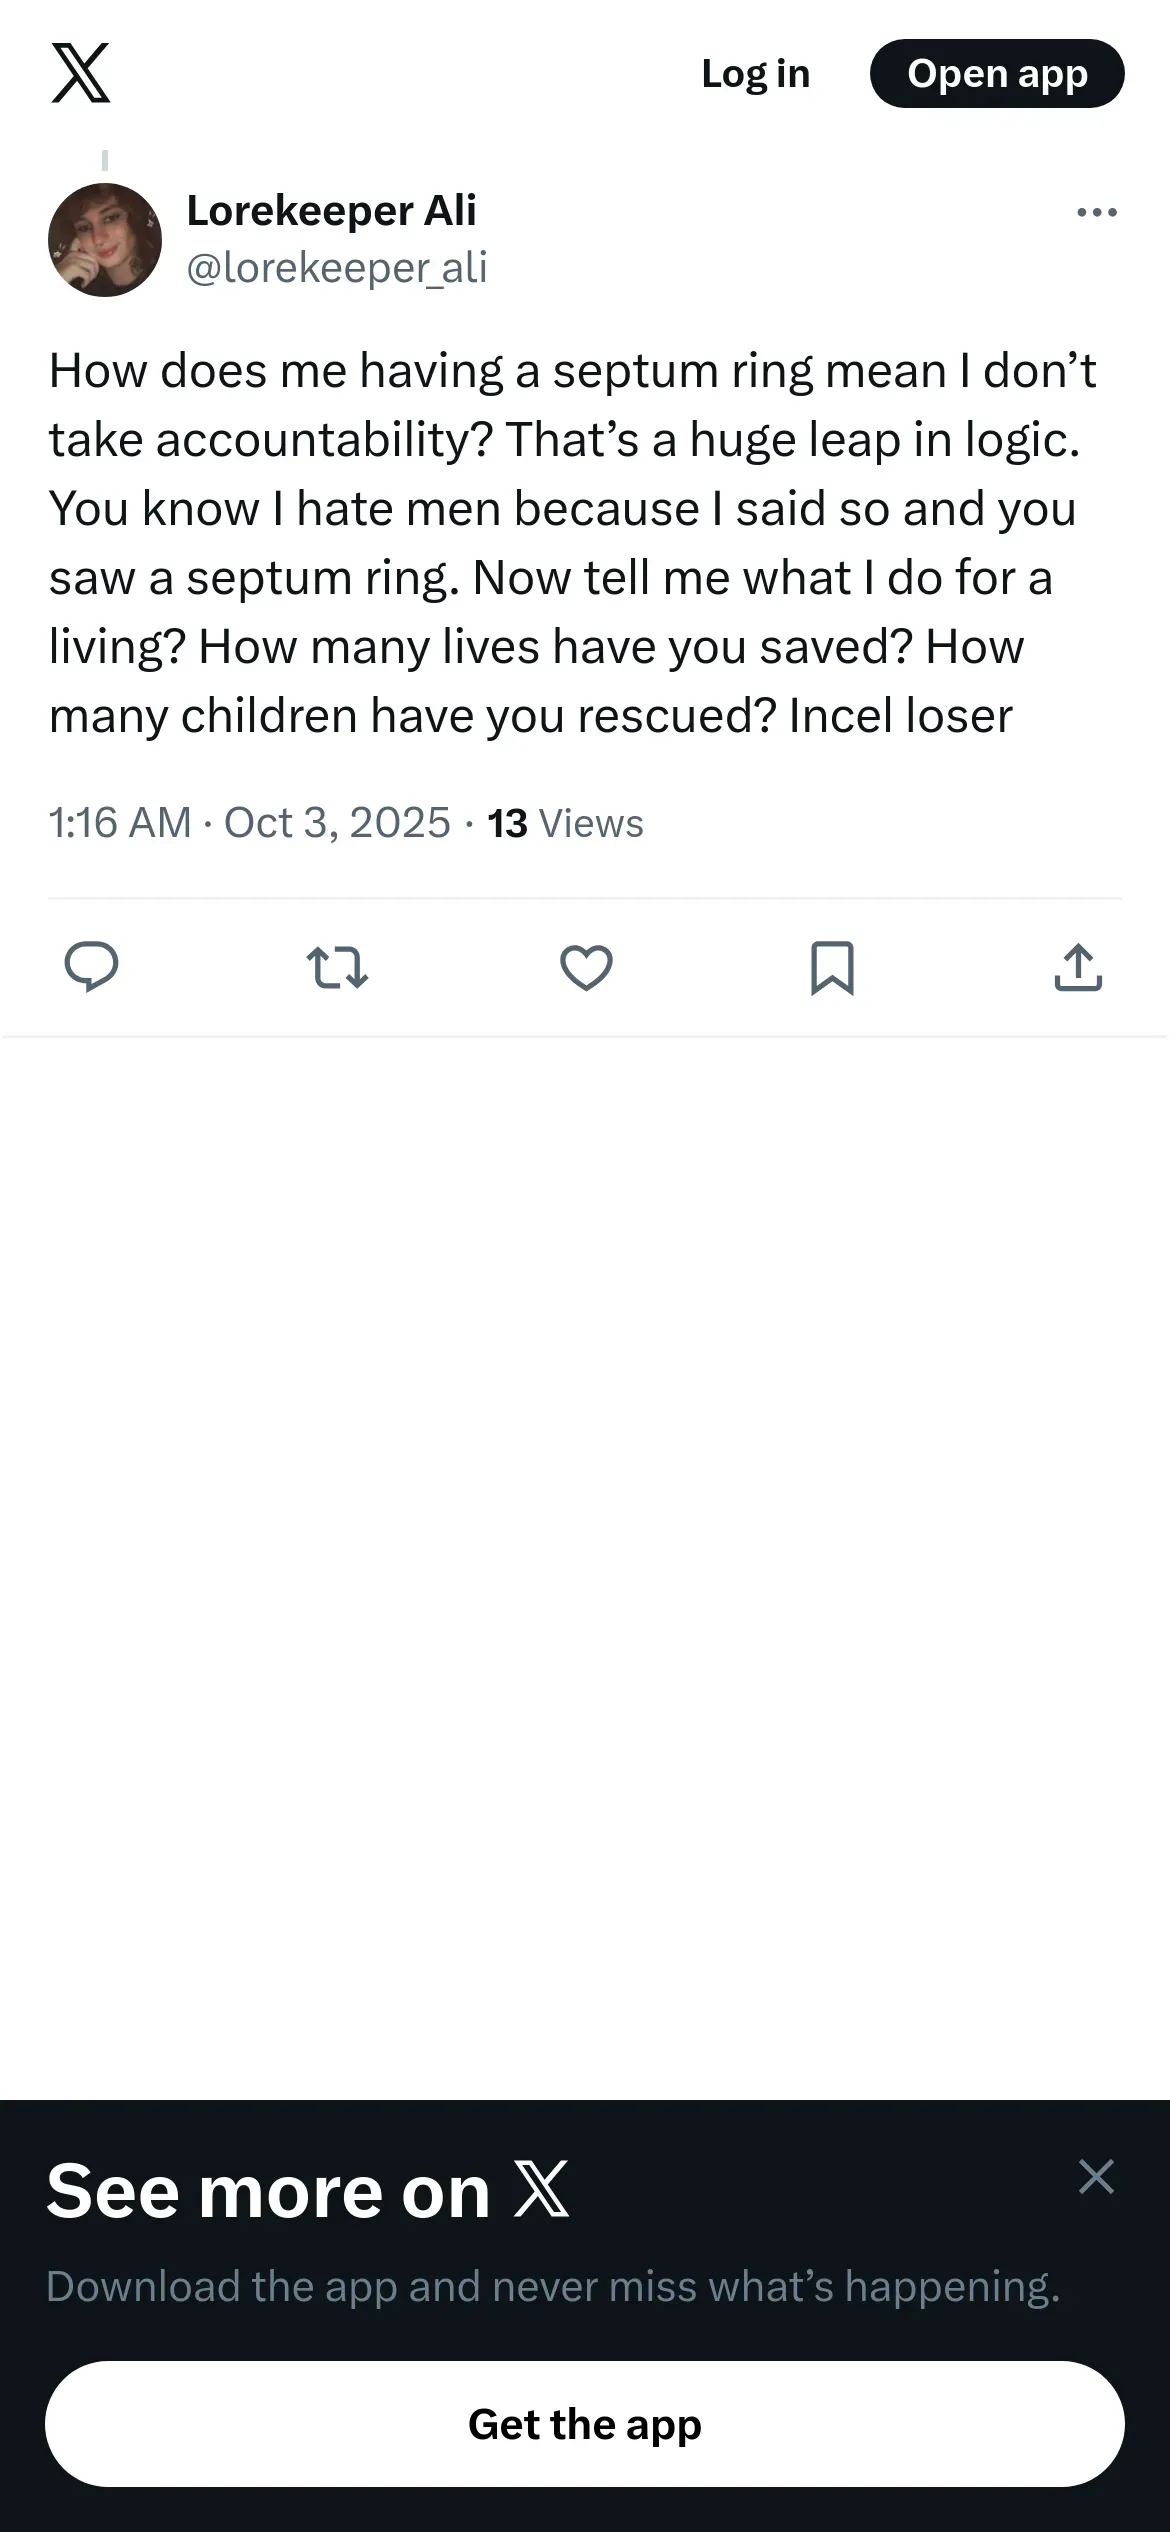Image resolution: width=1170 pixels, height=2532 pixels.
Task: Click the 'Download the app' banner subtitle
Action: click(553, 2286)
